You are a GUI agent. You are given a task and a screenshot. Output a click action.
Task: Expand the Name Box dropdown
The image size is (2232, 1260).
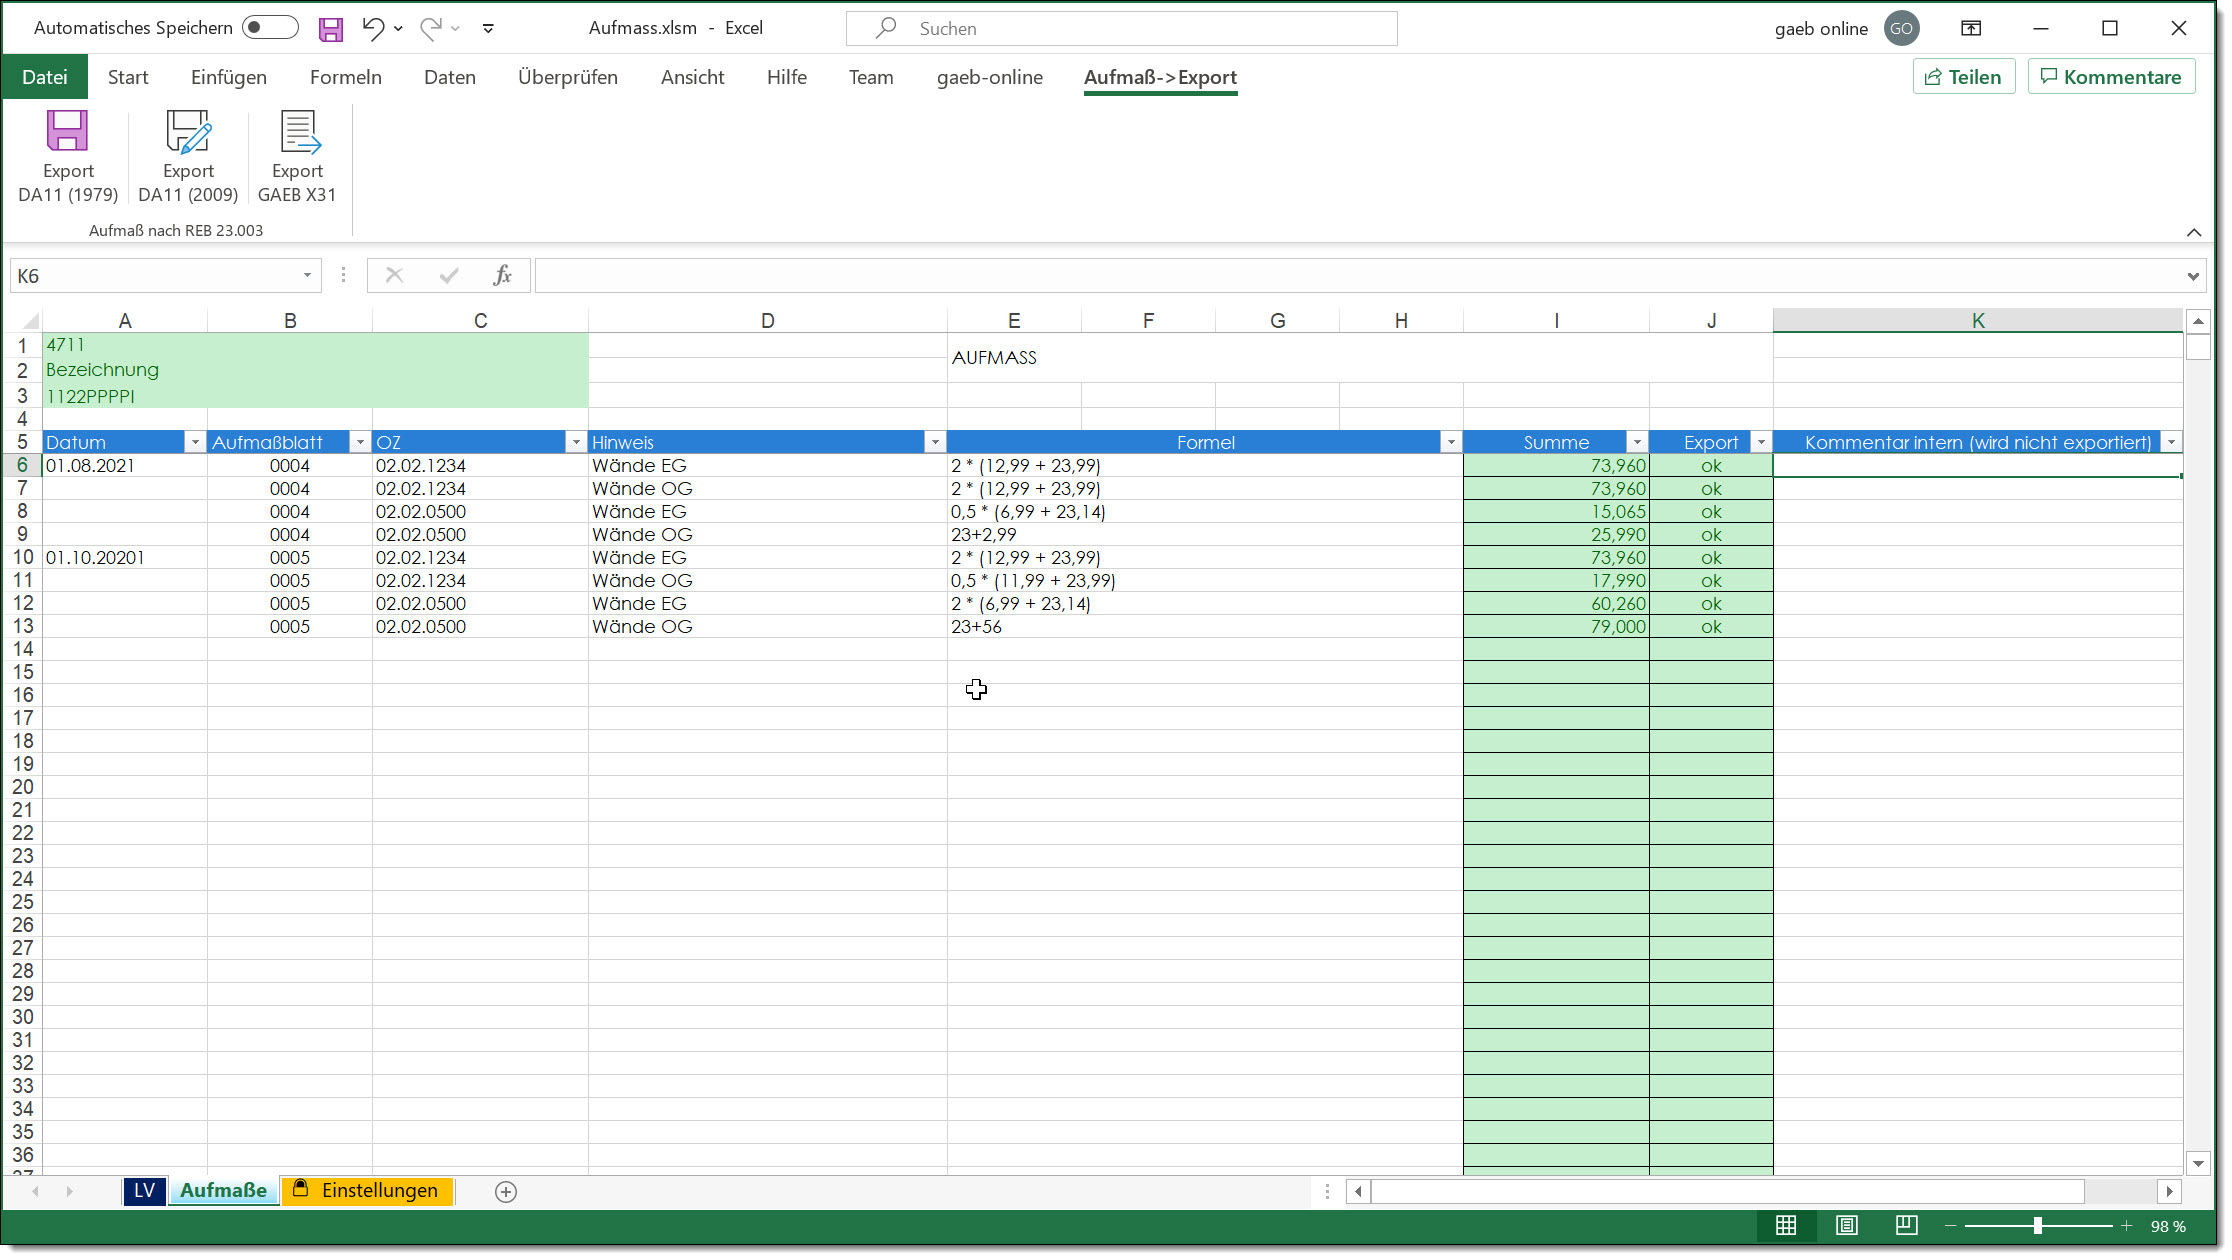(x=306, y=275)
